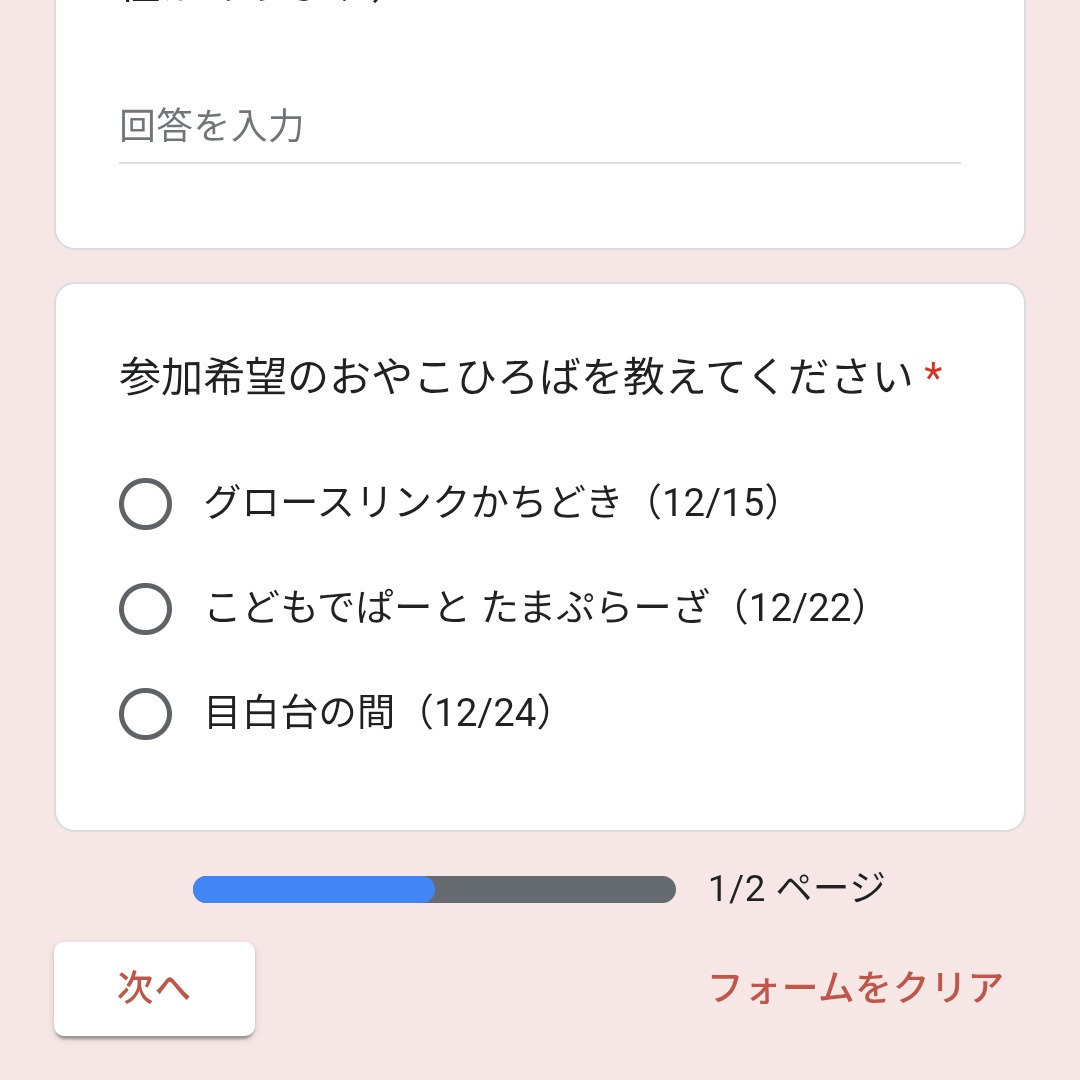Tap the 目白台の間 option label text
1080x1080 pixels.
click(x=299, y=714)
